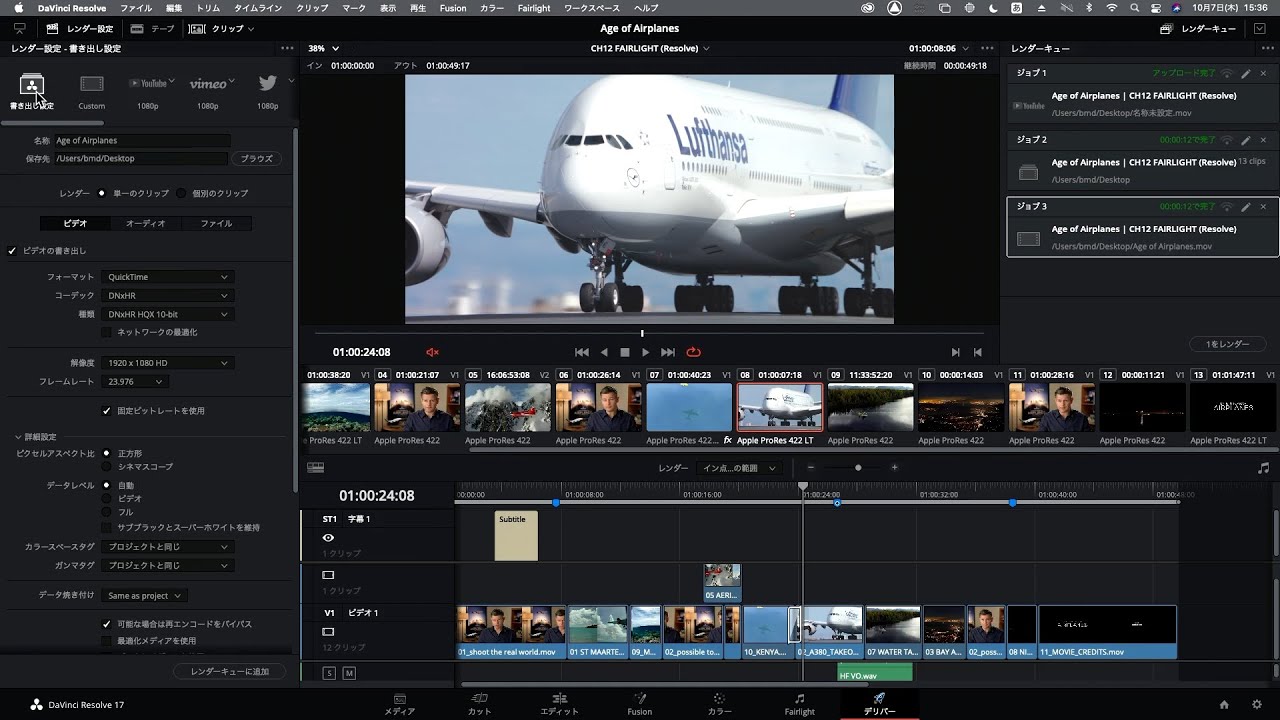Open the Fairlight page
Viewport: 1280px width, 720px height.
799,701
